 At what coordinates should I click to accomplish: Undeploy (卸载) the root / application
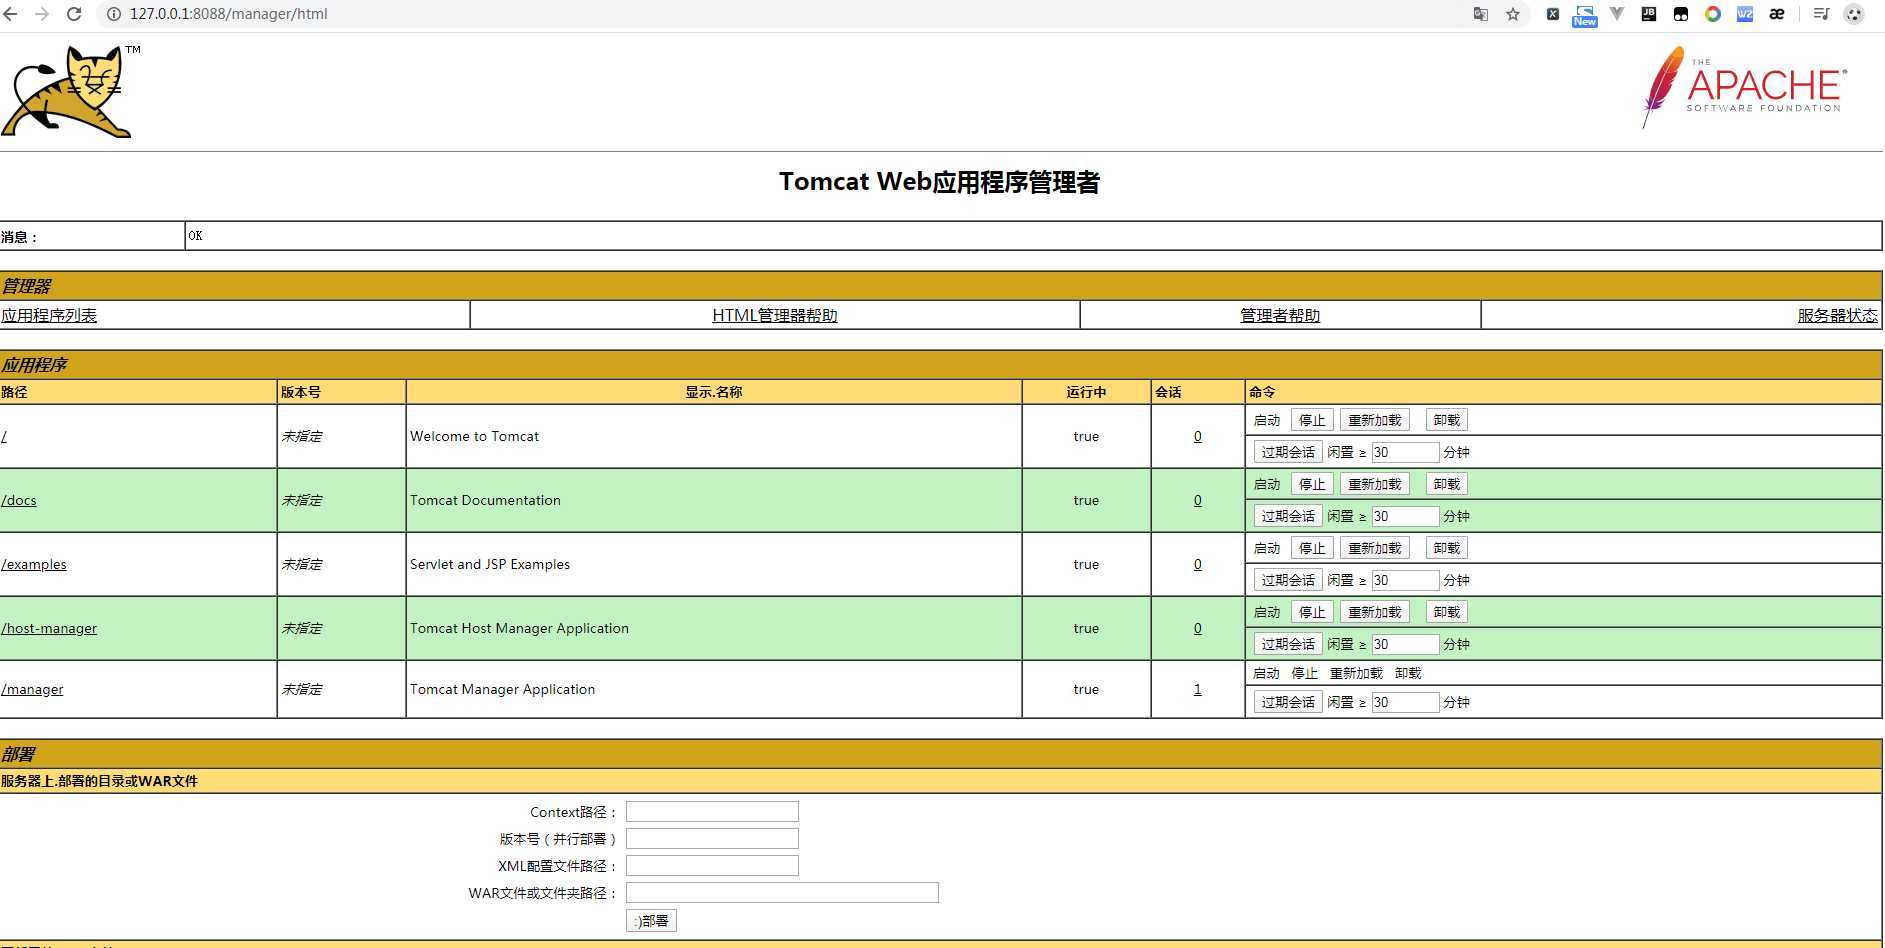[1447, 420]
